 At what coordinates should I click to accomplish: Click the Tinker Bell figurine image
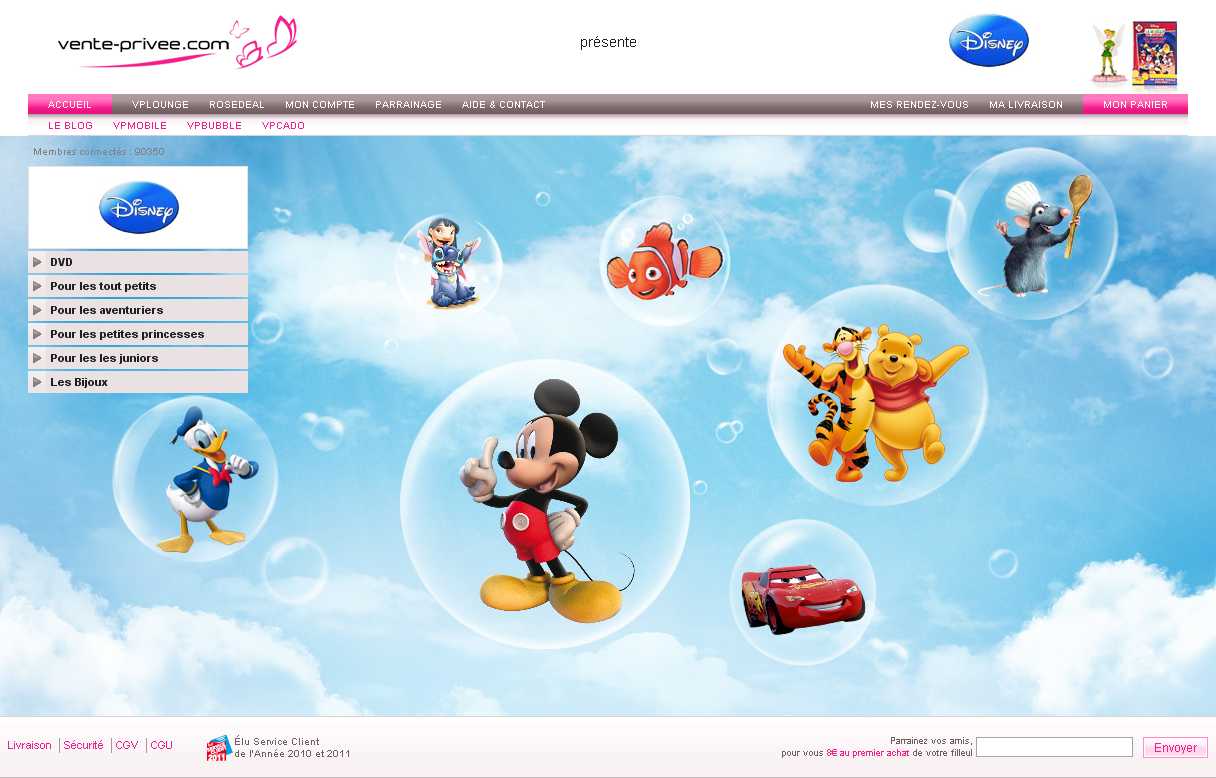(1108, 54)
